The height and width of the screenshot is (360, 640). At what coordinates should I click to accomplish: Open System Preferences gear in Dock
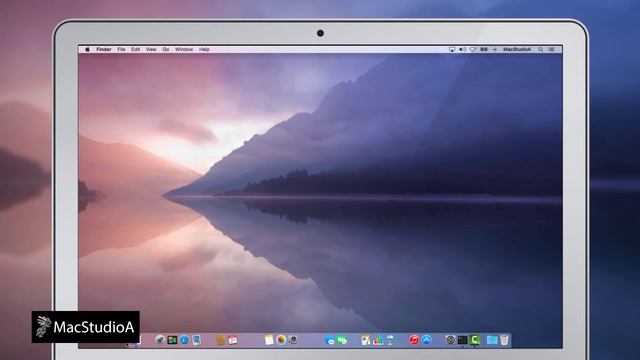click(450, 340)
